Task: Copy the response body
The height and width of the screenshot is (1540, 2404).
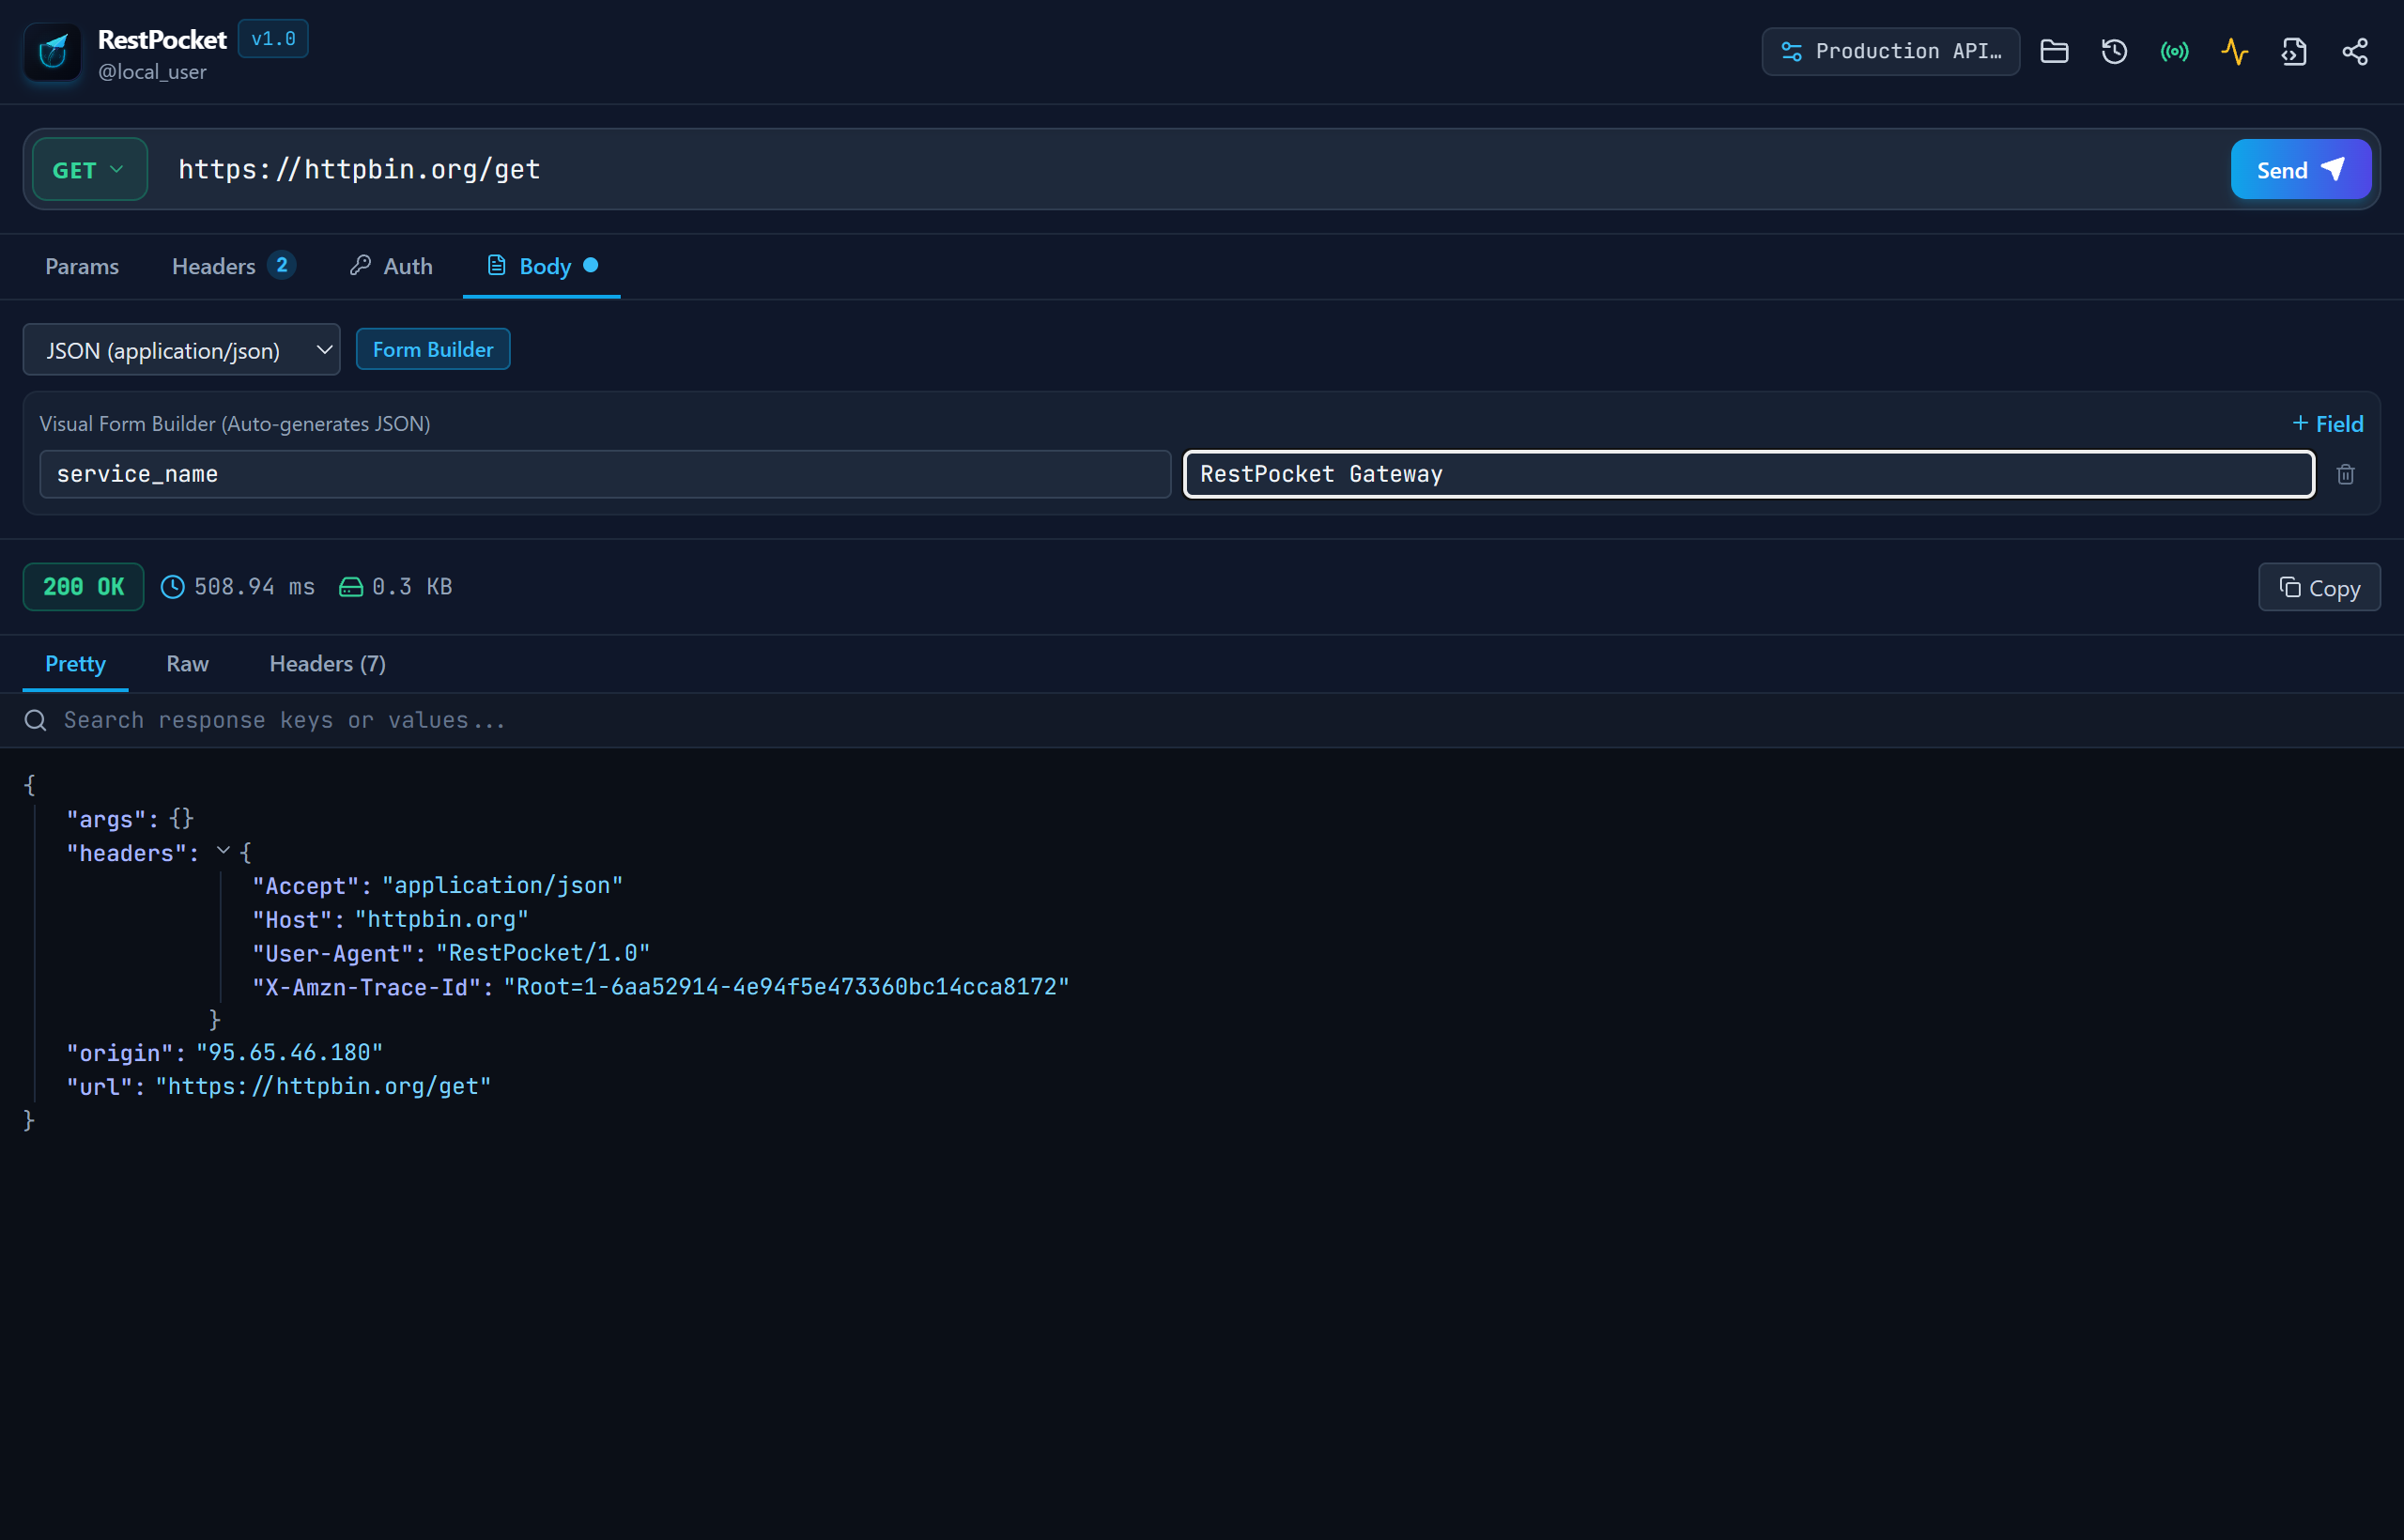Action: [2319, 587]
